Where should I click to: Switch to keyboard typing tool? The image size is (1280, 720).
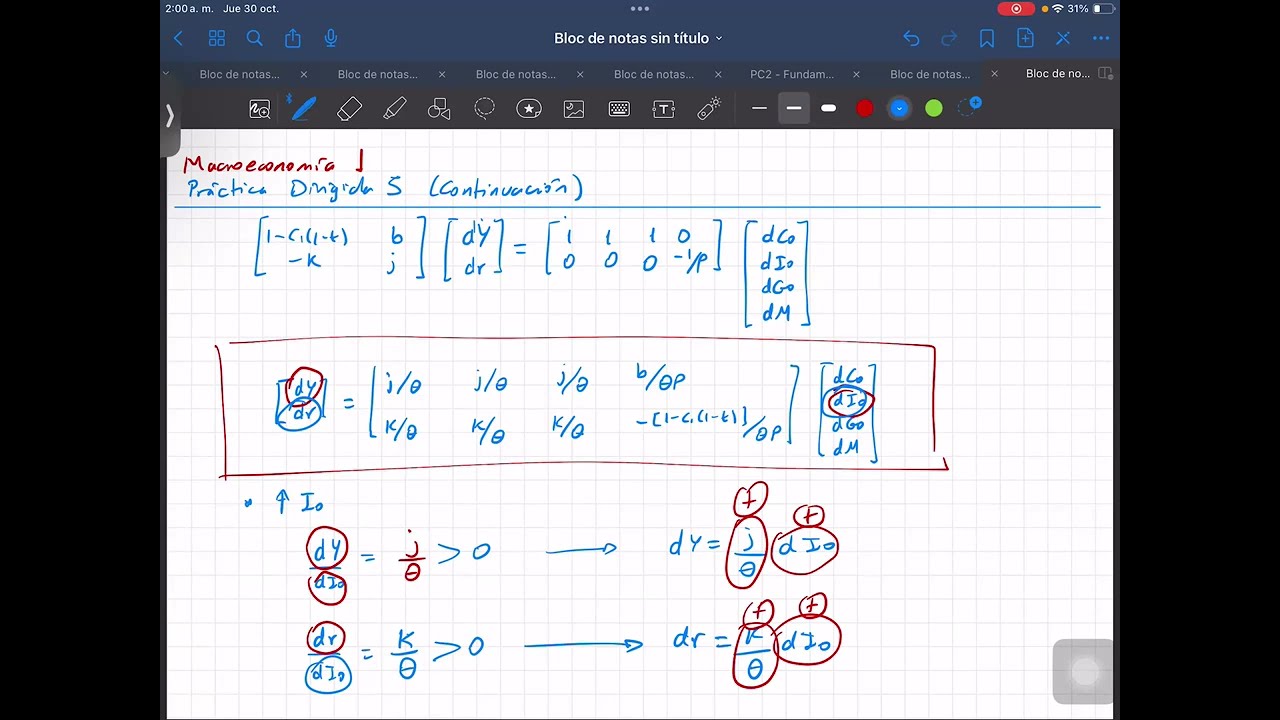coord(619,109)
